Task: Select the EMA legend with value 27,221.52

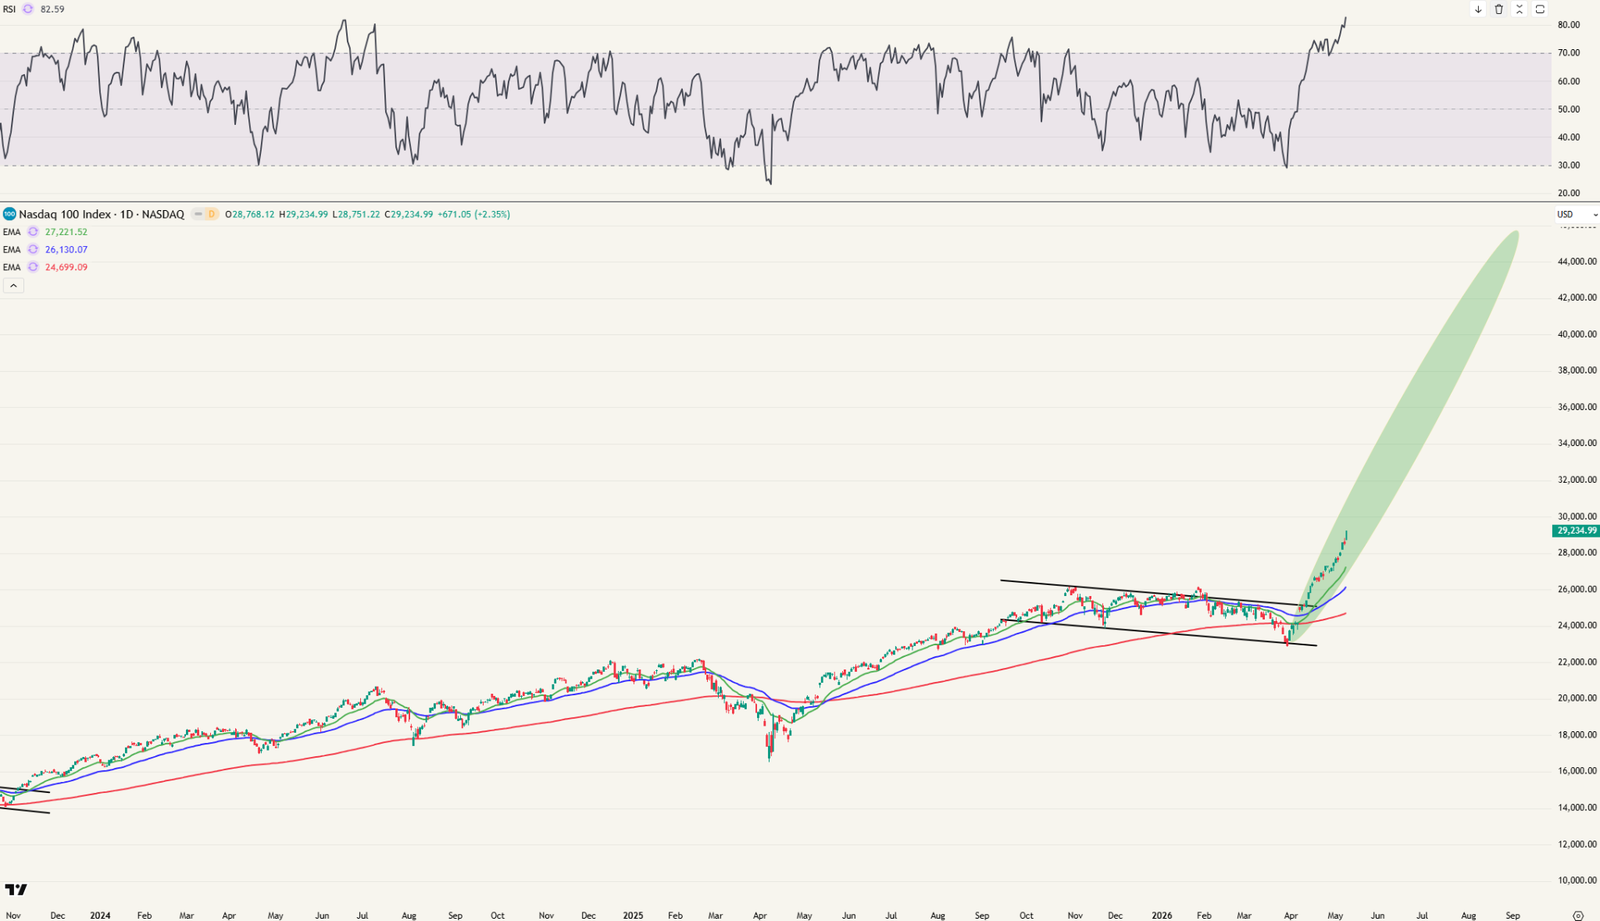Action: click(x=45, y=232)
